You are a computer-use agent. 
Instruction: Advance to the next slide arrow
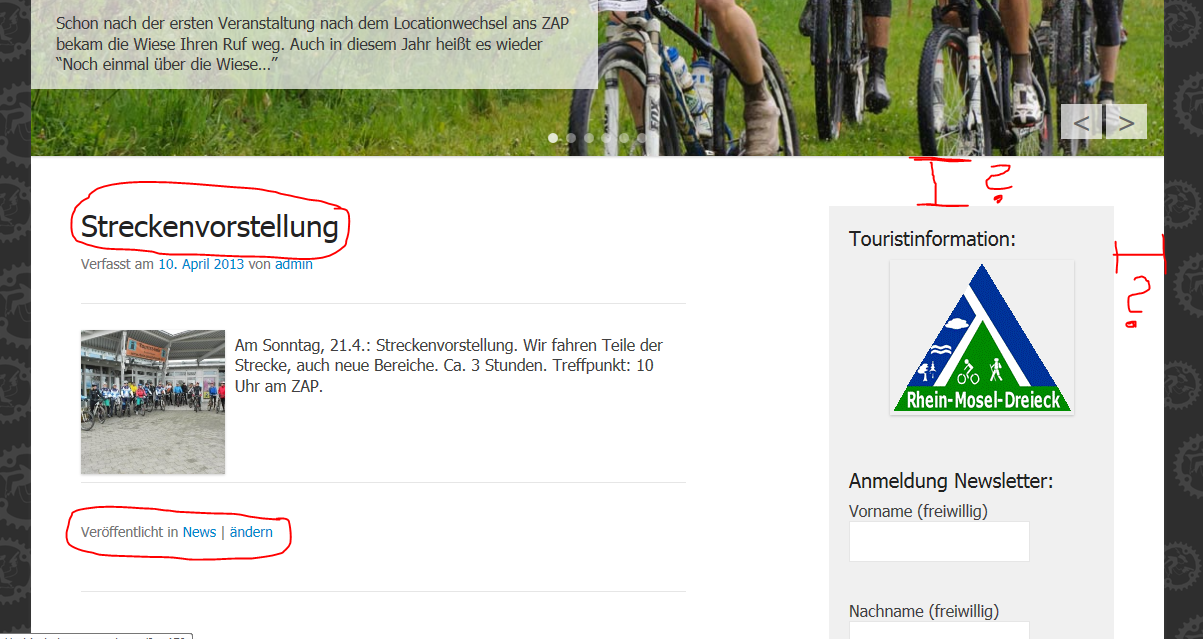(x=1126, y=122)
